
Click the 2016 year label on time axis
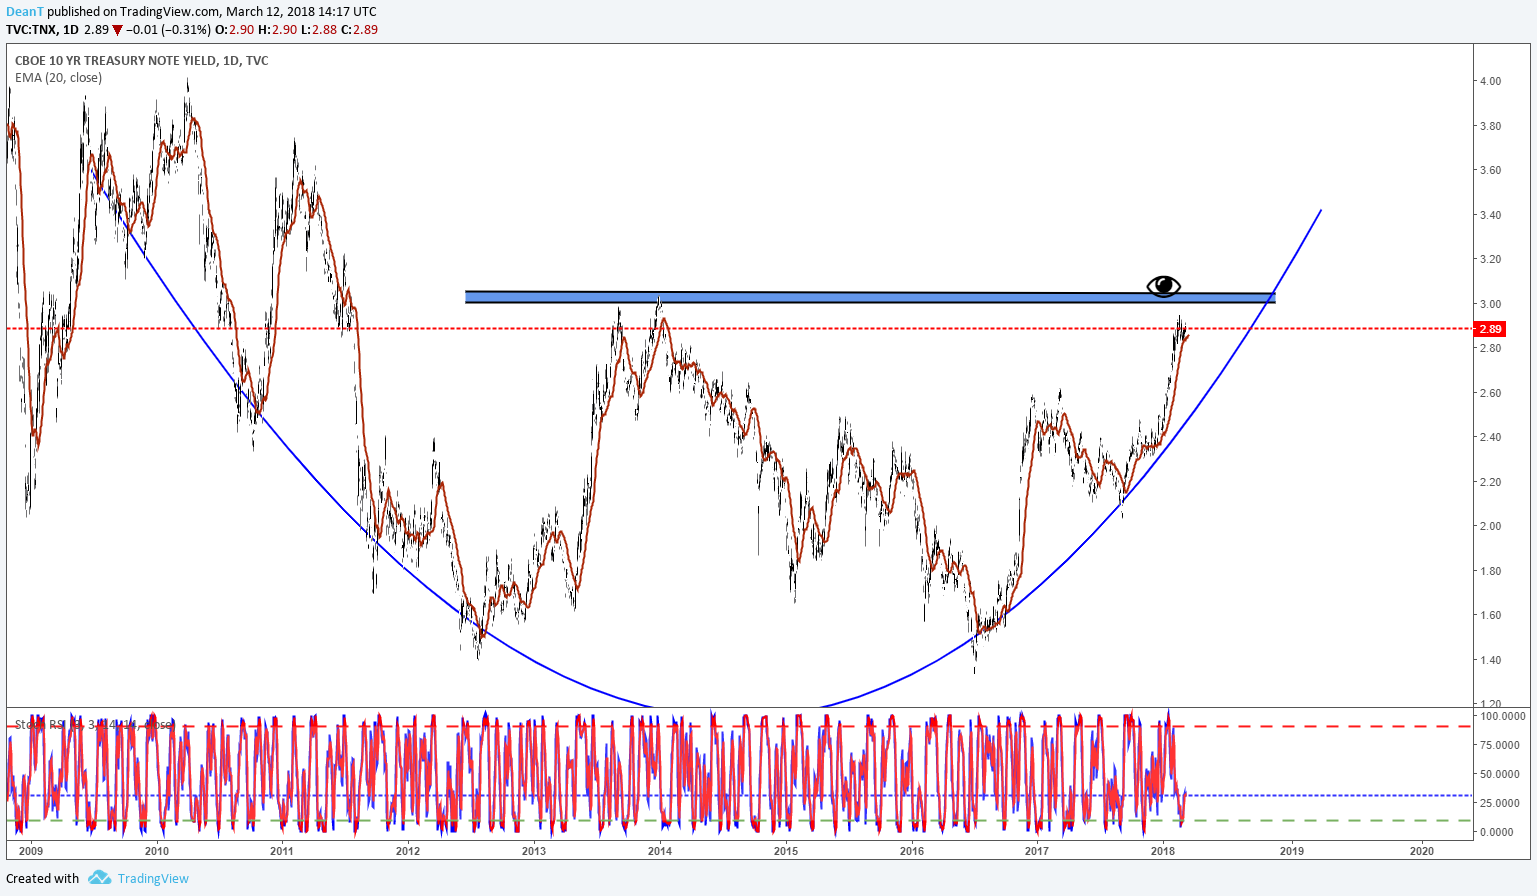coord(912,851)
